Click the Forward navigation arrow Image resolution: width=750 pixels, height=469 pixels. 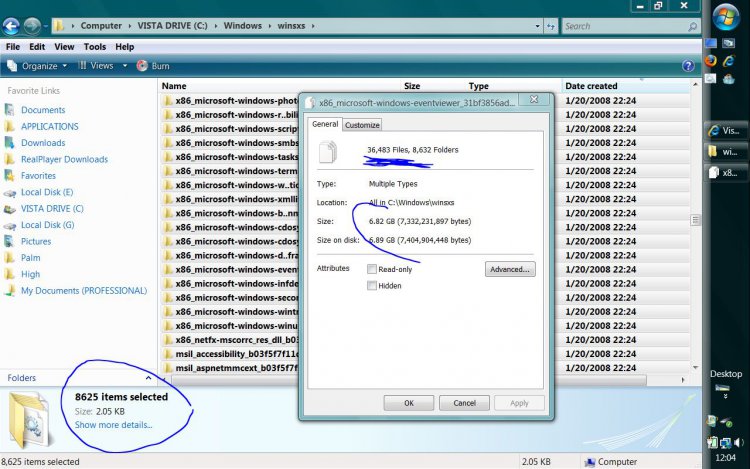33,26
